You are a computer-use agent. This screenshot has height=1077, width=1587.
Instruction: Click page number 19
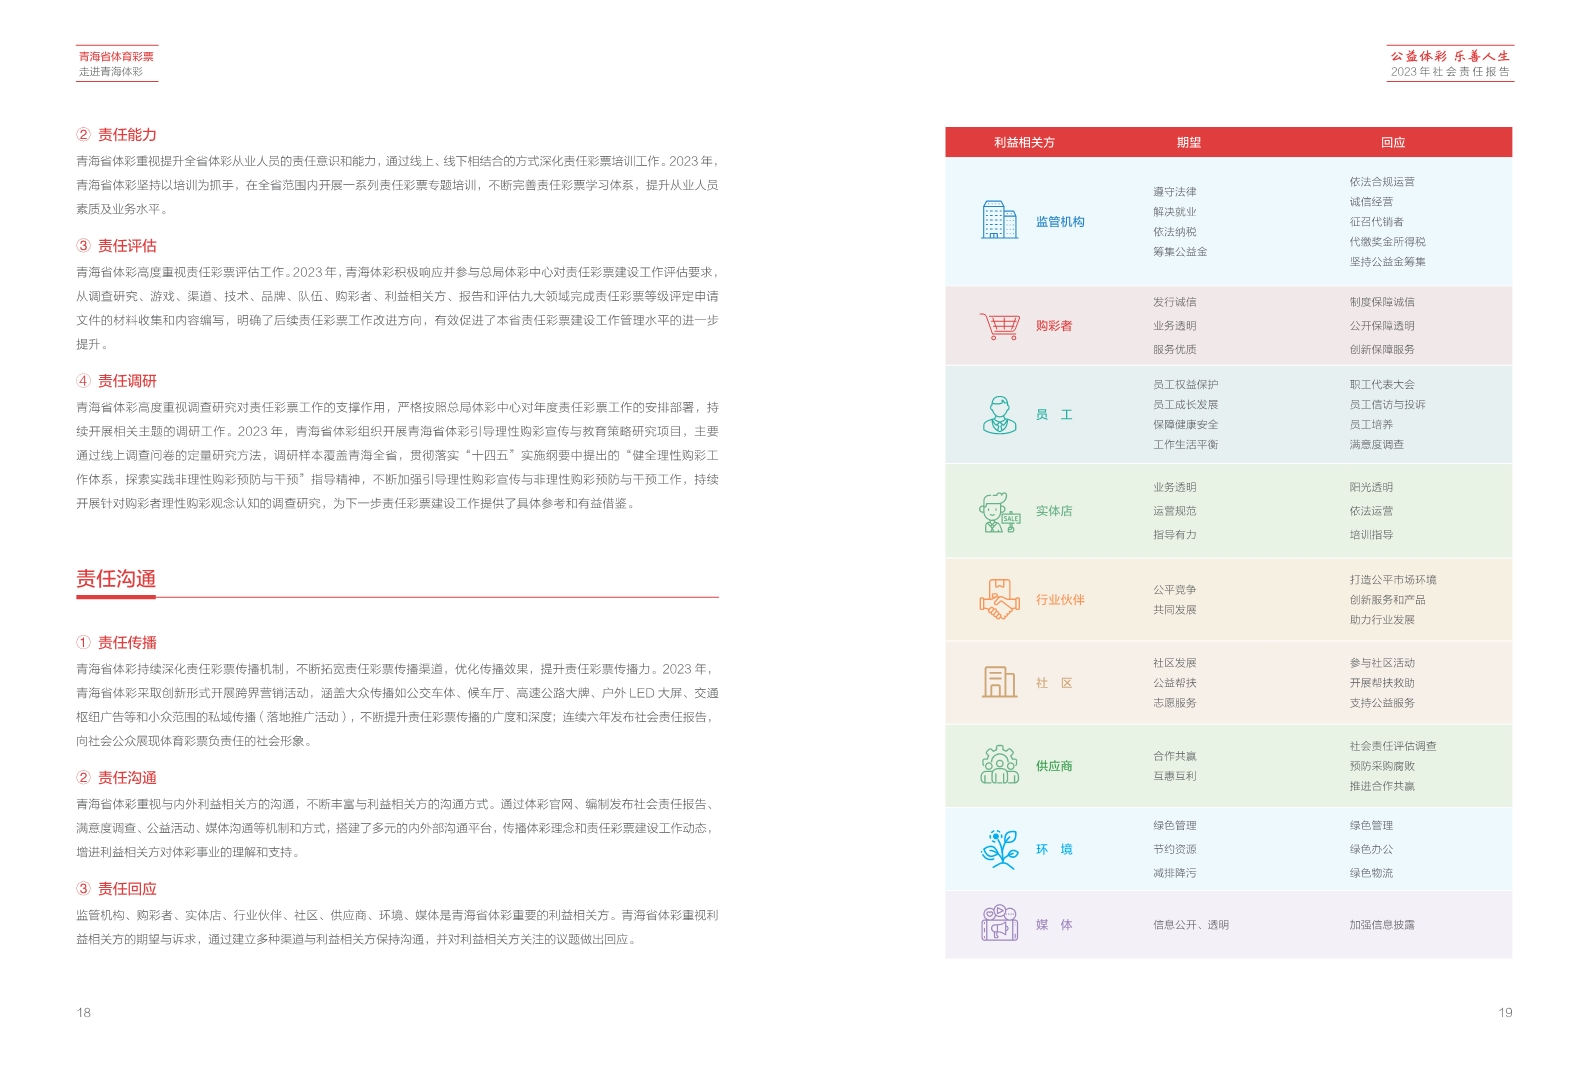1504,1013
